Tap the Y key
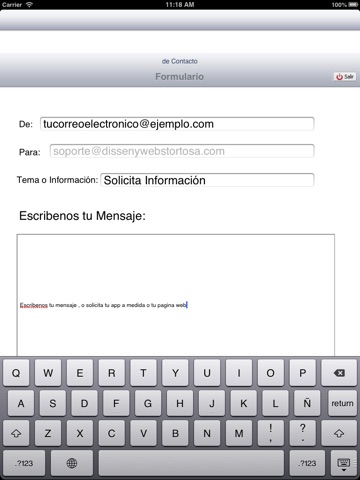Screen dimensions: 360x480 (175, 373)
